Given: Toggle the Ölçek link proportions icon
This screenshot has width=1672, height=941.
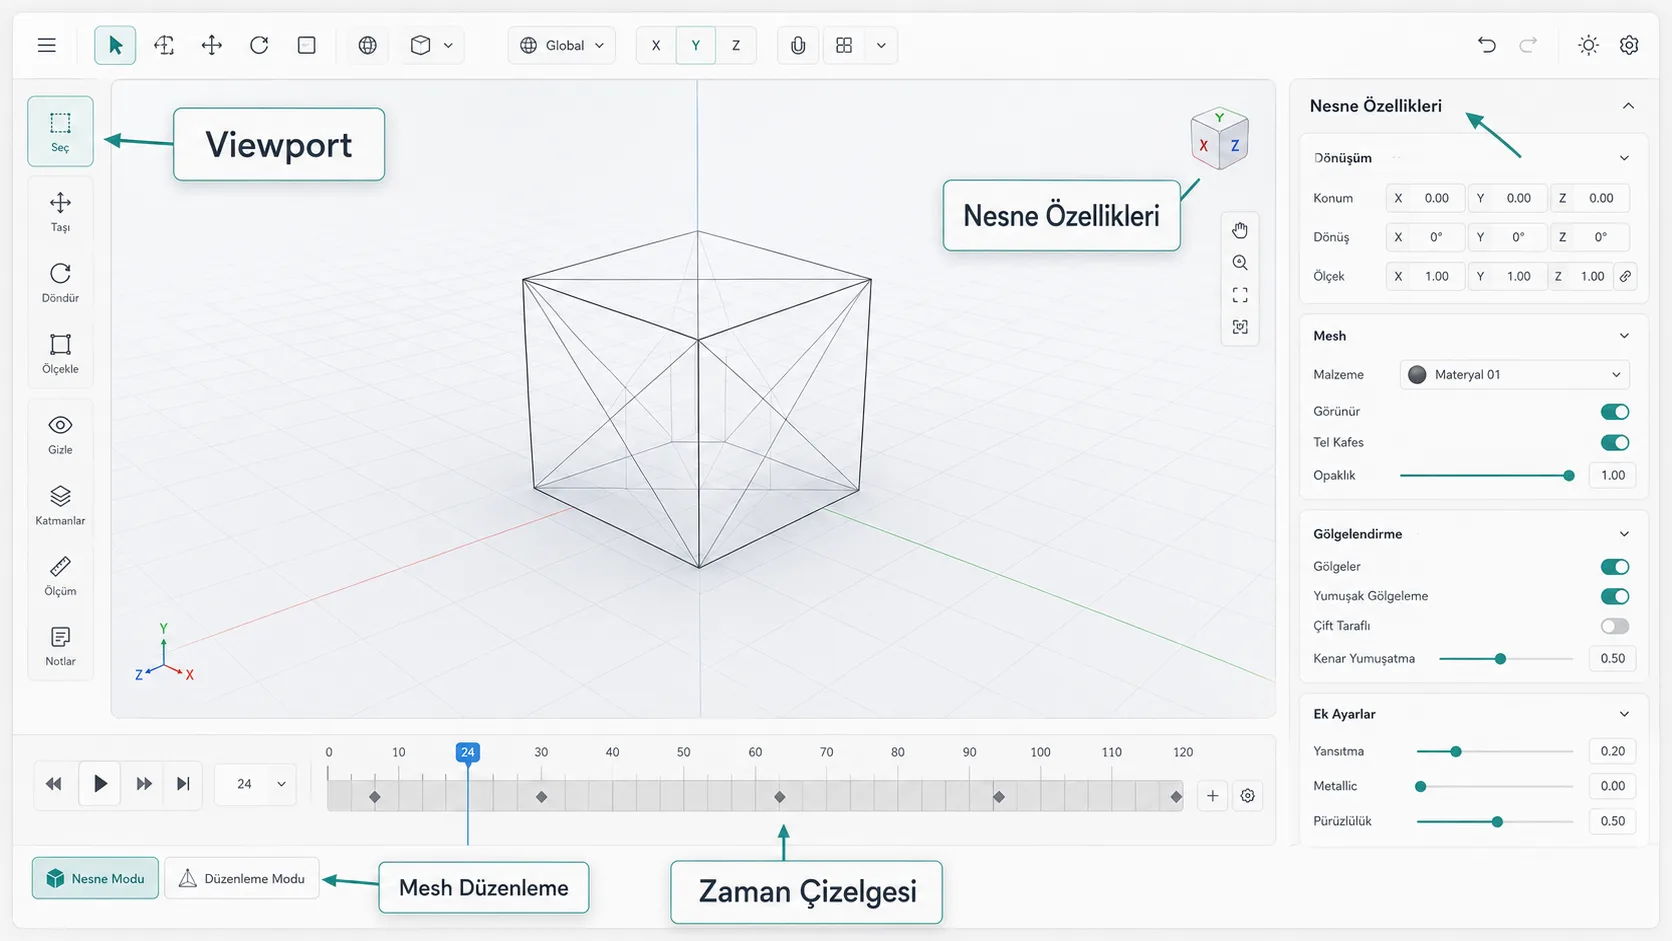Looking at the screenshot, I should (x=1625, y=276).
